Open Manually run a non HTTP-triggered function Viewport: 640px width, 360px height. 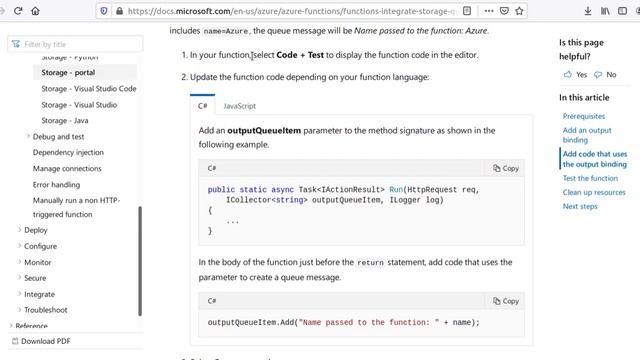click(x=76, y=207)
